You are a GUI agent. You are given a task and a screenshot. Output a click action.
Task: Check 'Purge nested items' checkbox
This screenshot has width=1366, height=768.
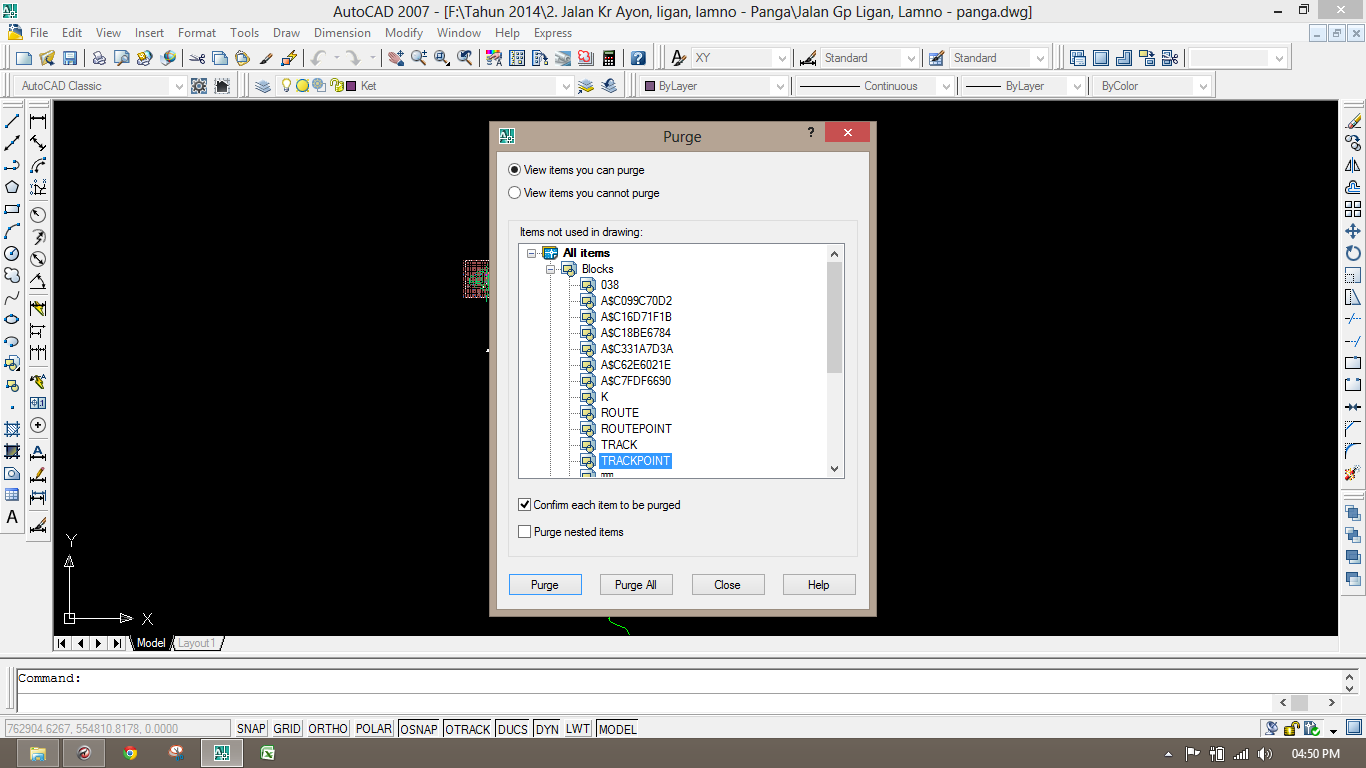pyautogui.click(x=524, y=532)
